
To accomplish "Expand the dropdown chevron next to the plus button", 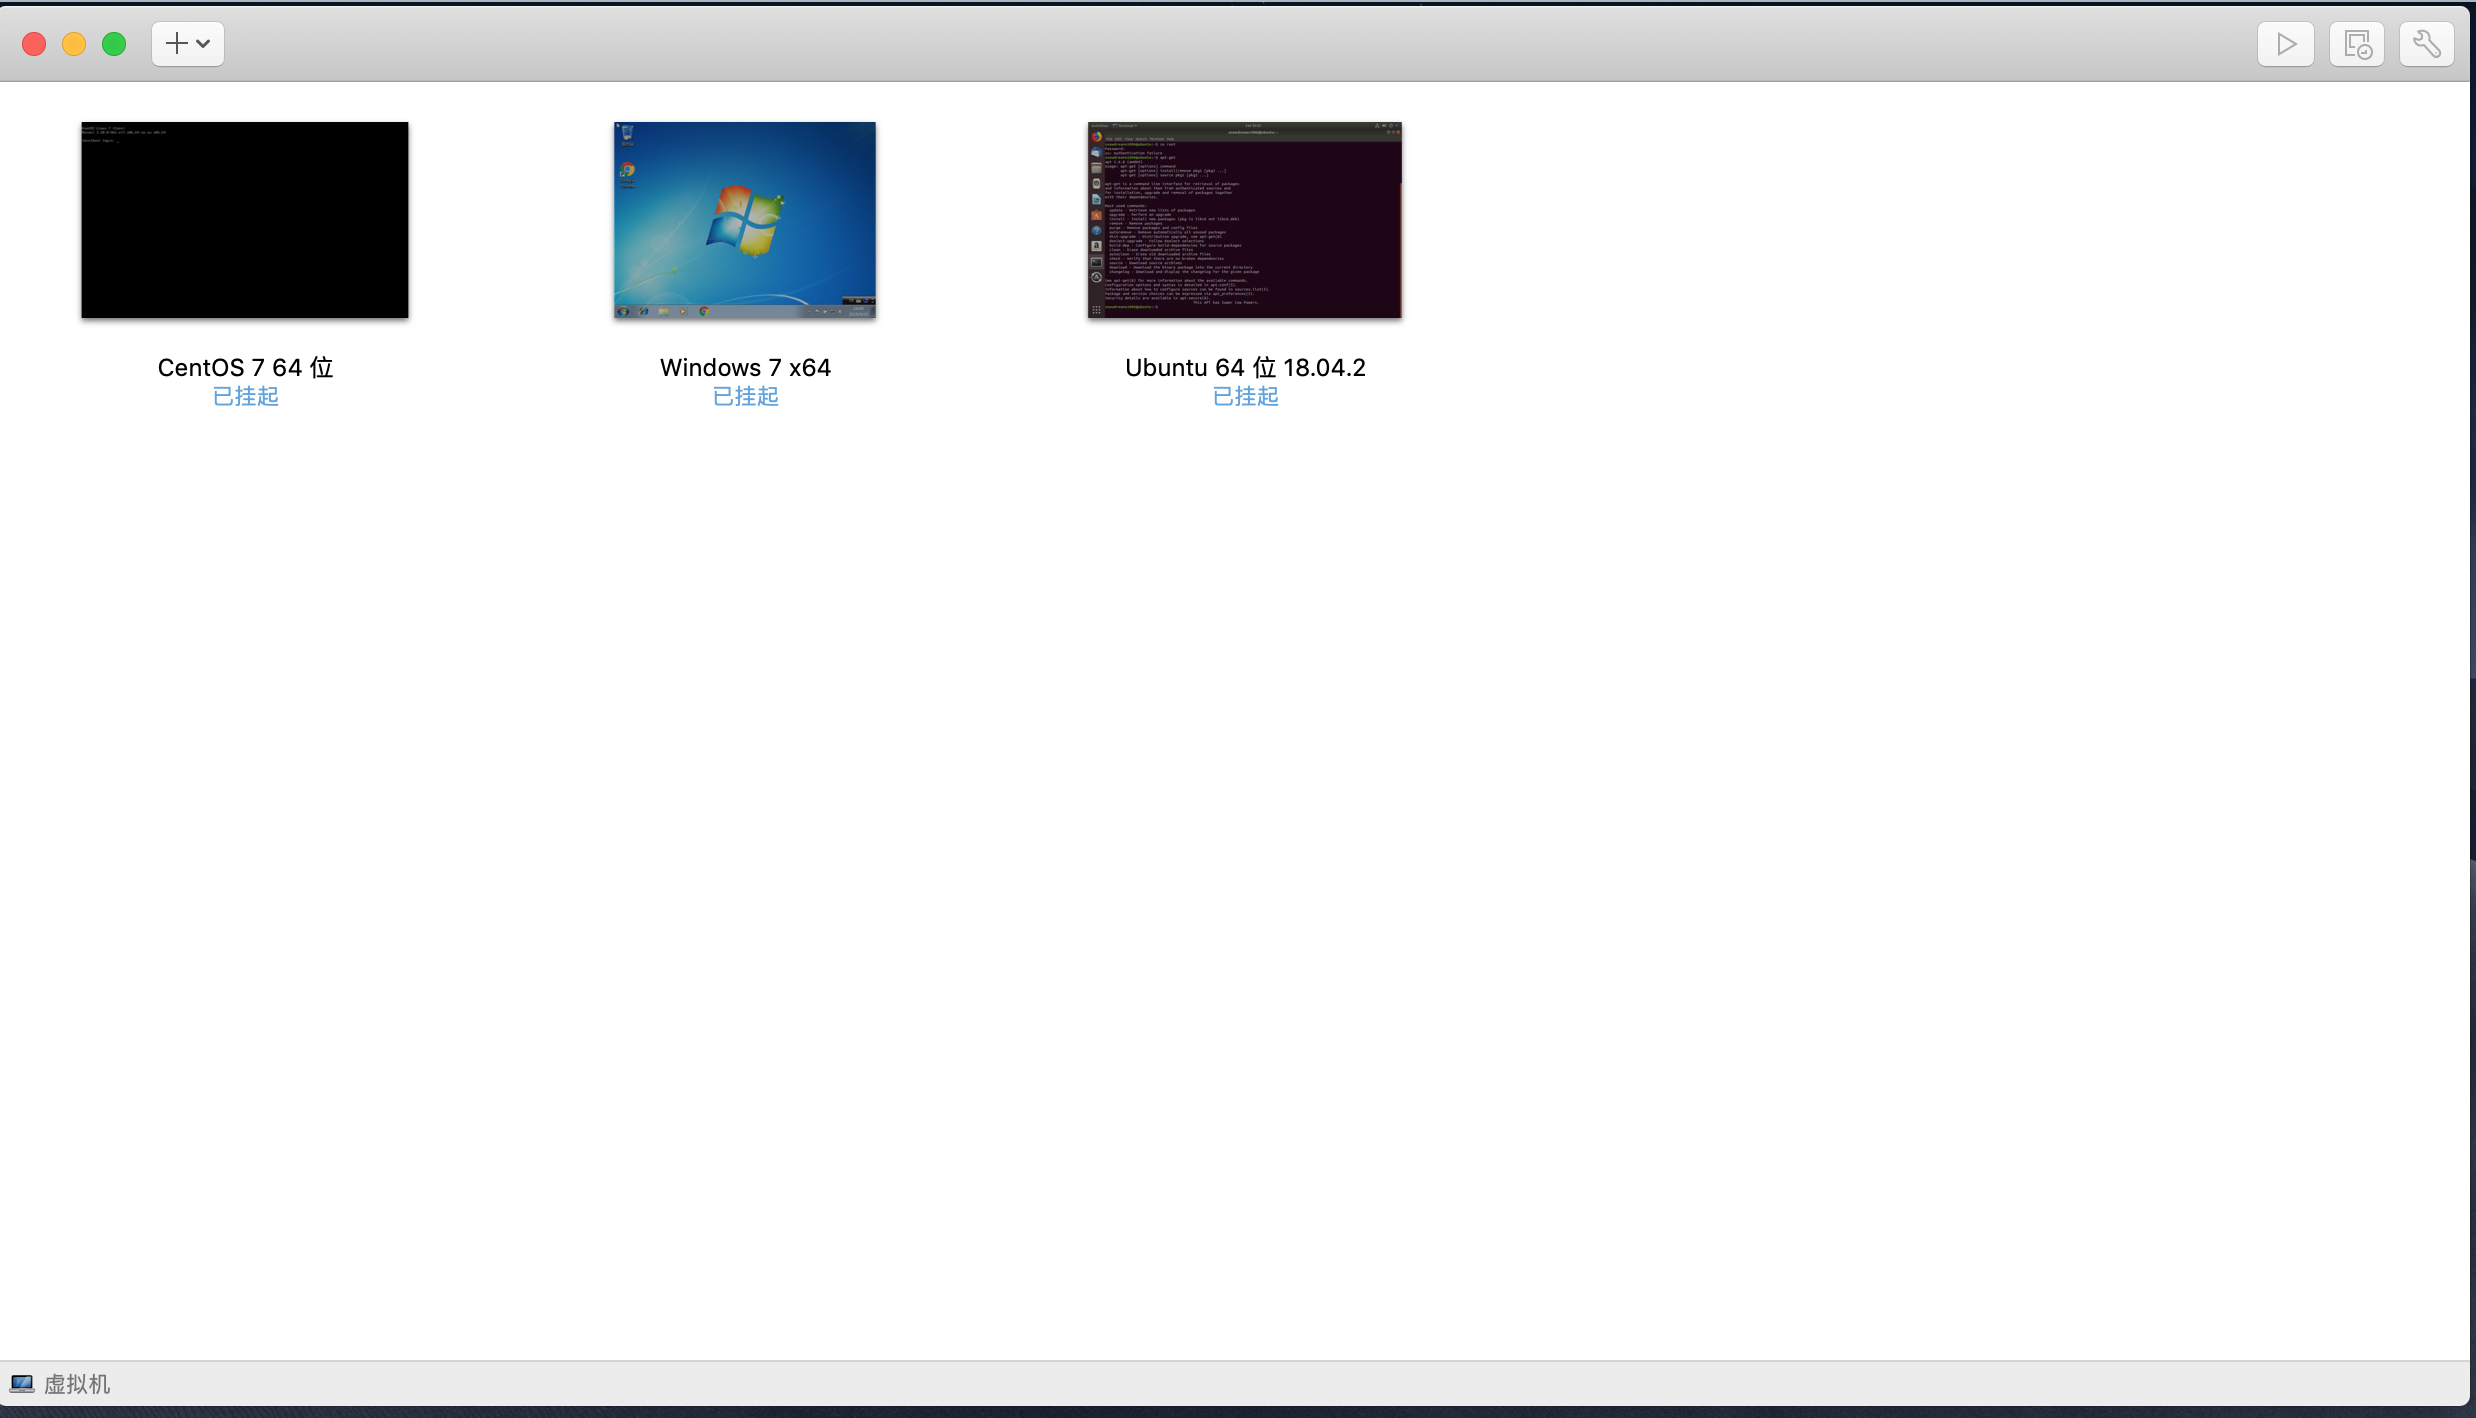I will coord(203,43).
